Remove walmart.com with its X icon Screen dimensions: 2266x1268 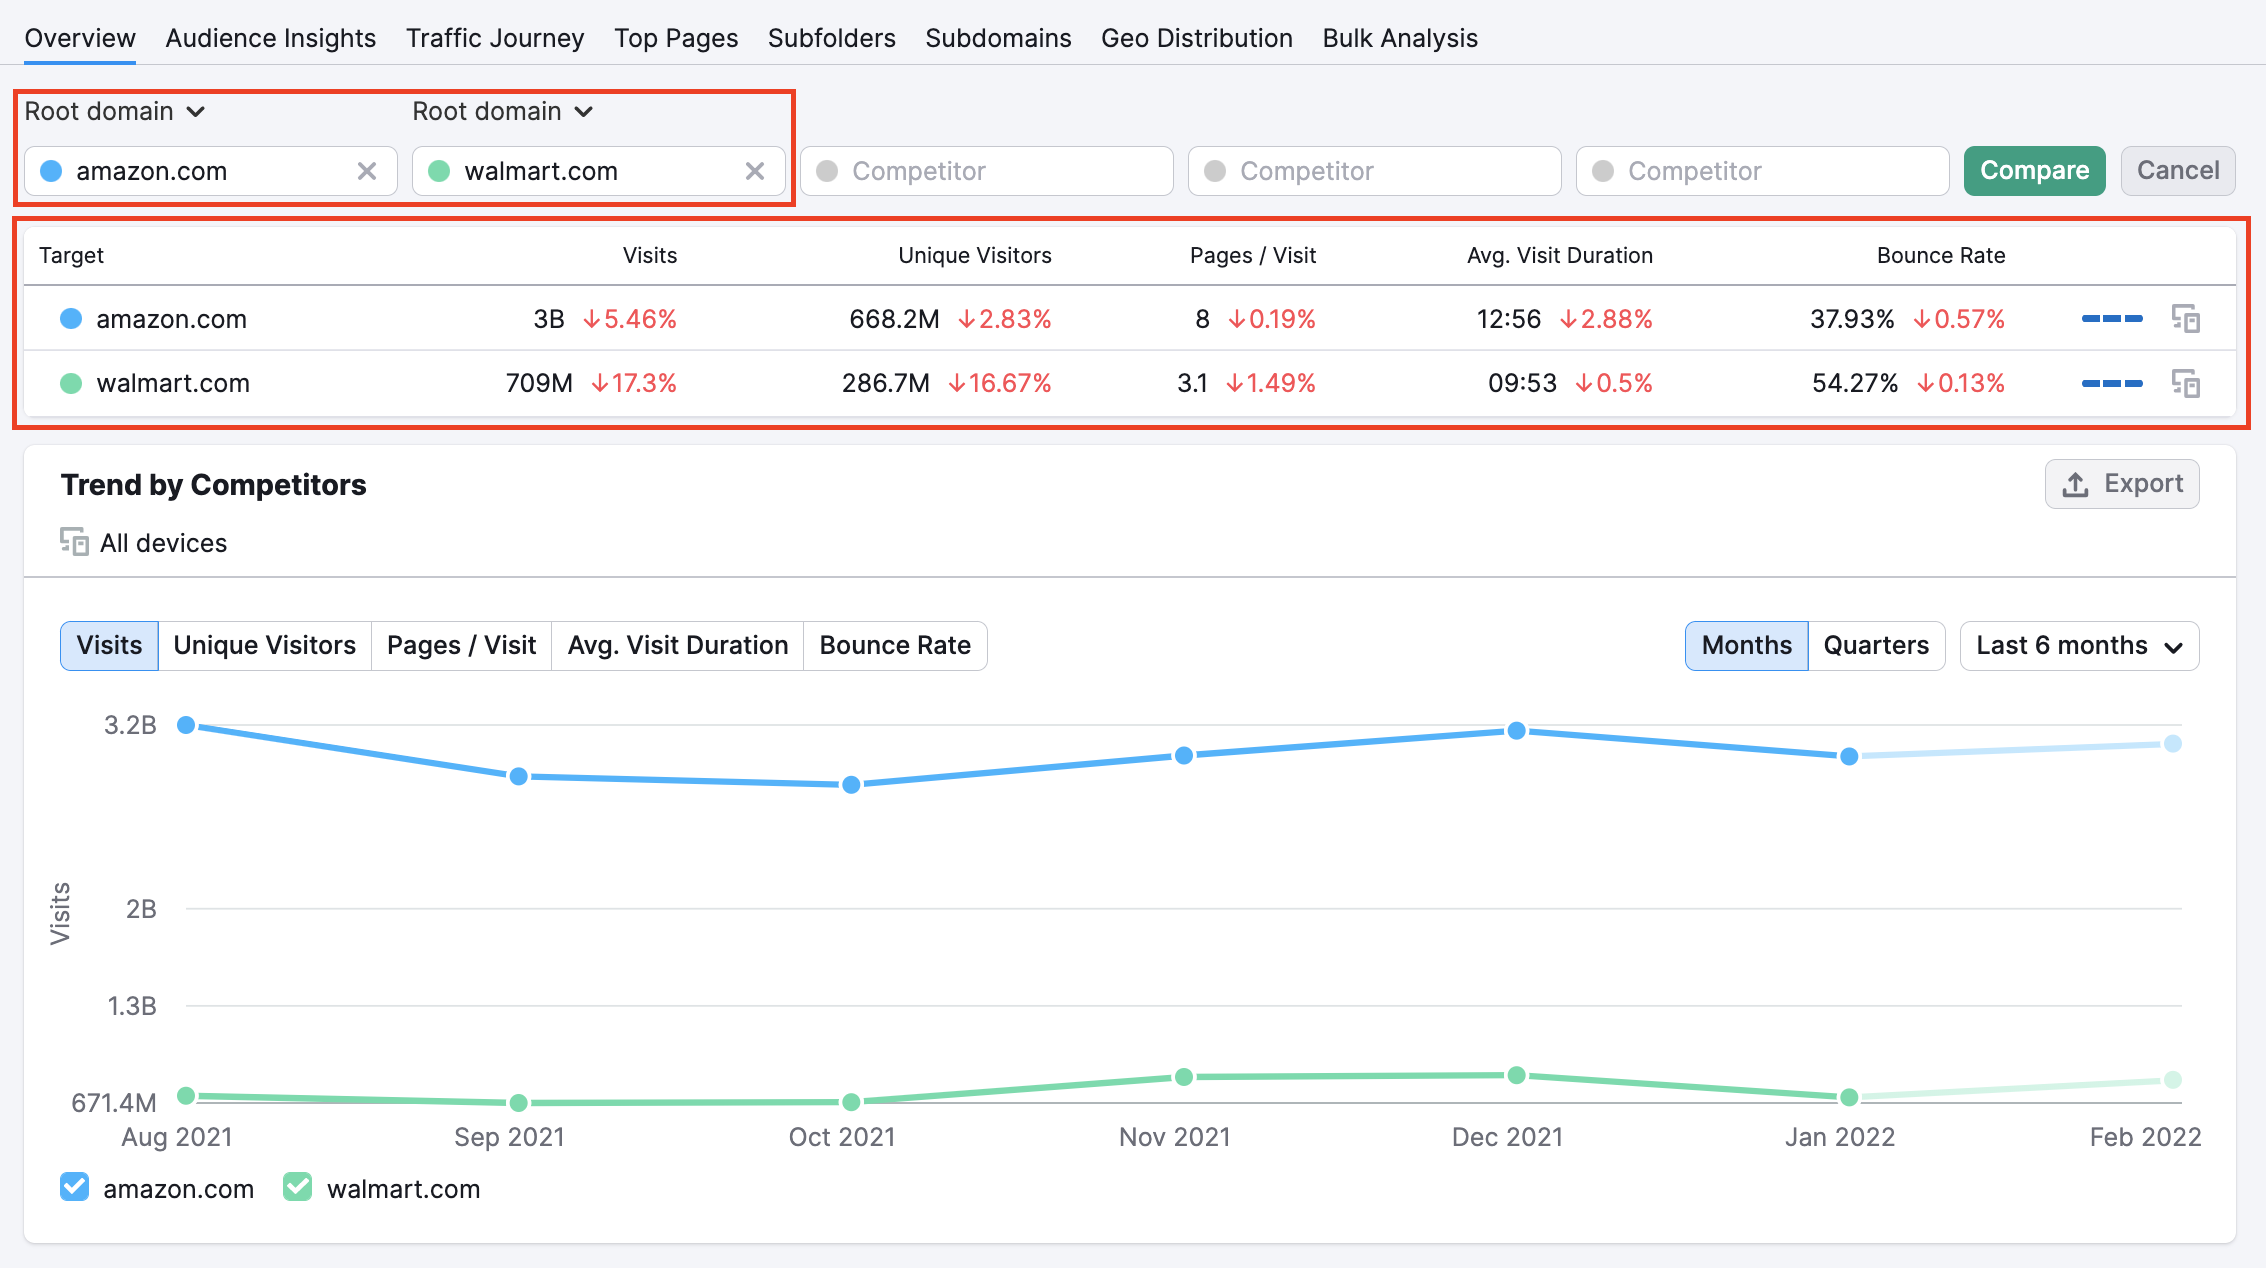755,171
